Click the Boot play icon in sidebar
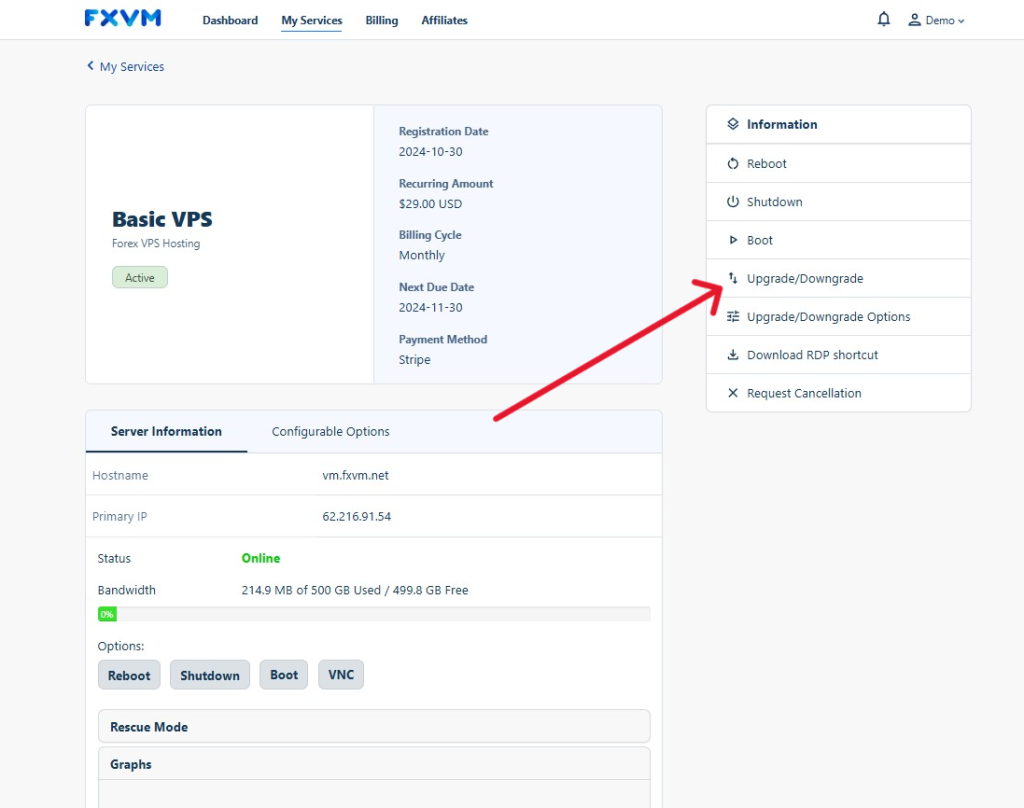The height and width of the screenshot is (808, 1024). click(x=733, y=240)
